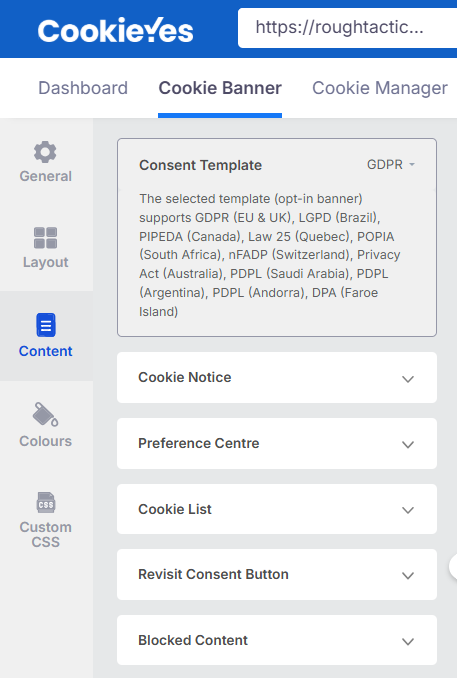Open General settings gear icon
This screenshot has height=678, width=457.
pos(45,152)
